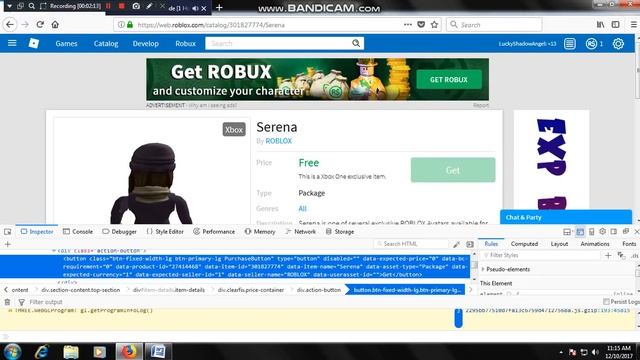
Task: Clear the web console with trash icon
Action: (x=7, y=302)
